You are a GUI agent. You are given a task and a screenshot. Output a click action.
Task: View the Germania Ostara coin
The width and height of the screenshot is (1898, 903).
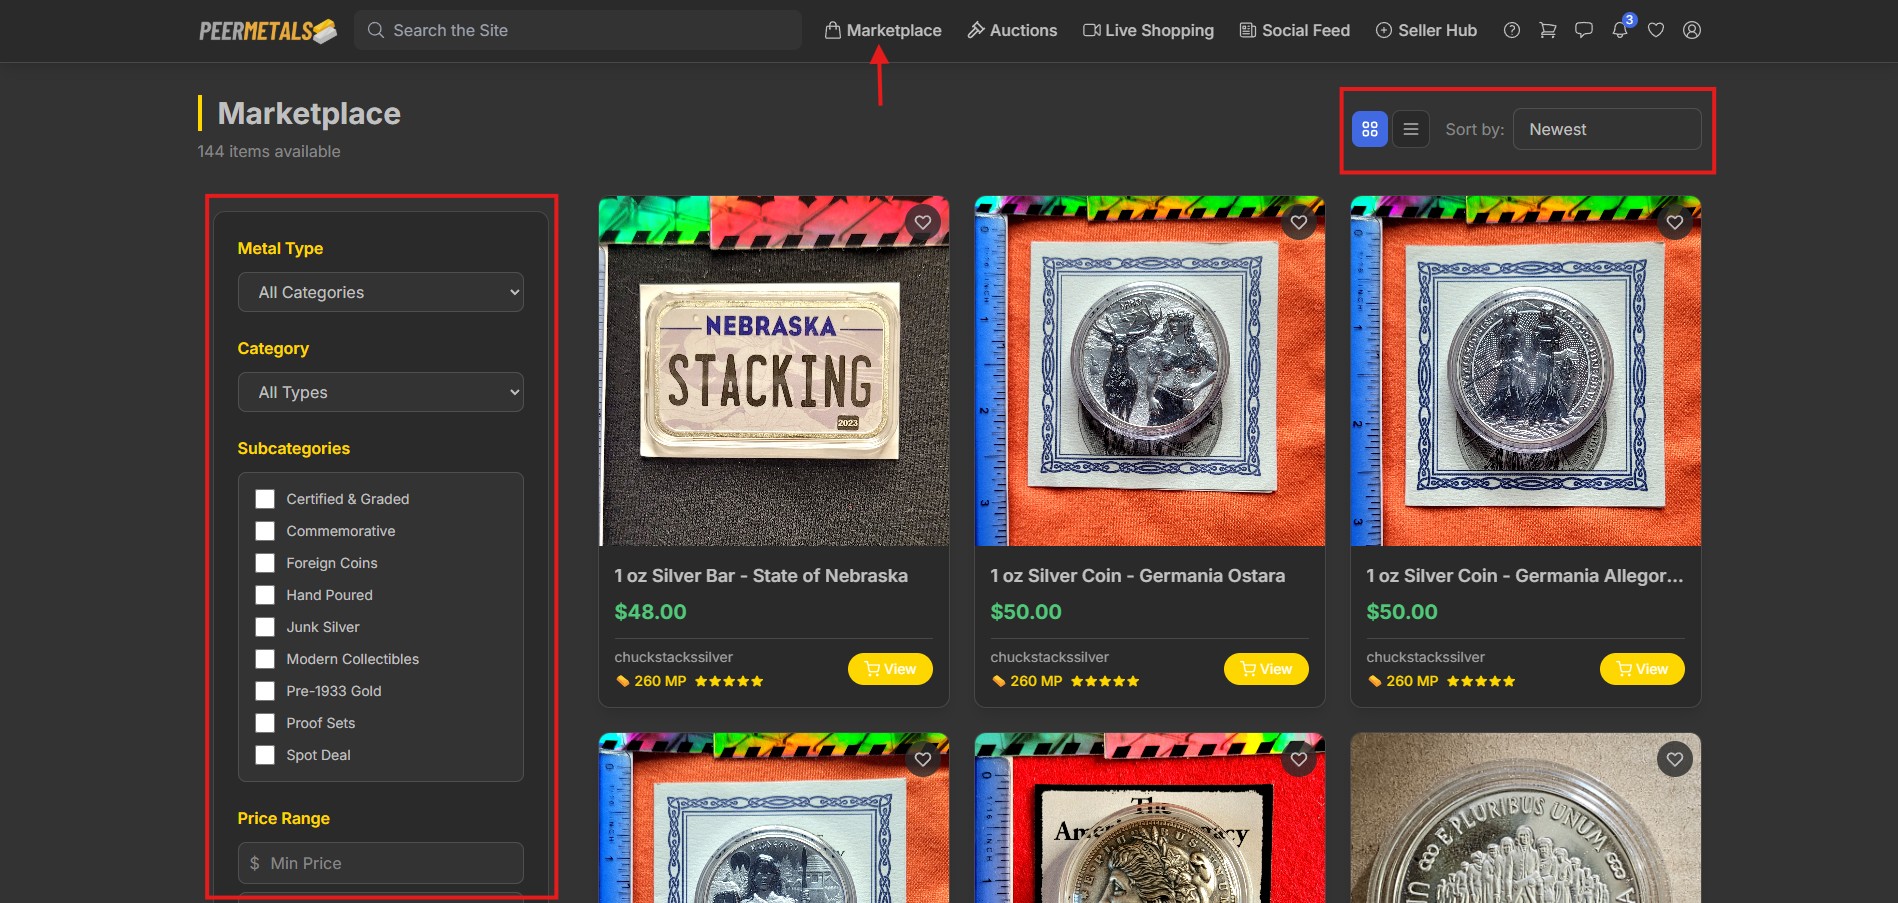point(1266,669)
